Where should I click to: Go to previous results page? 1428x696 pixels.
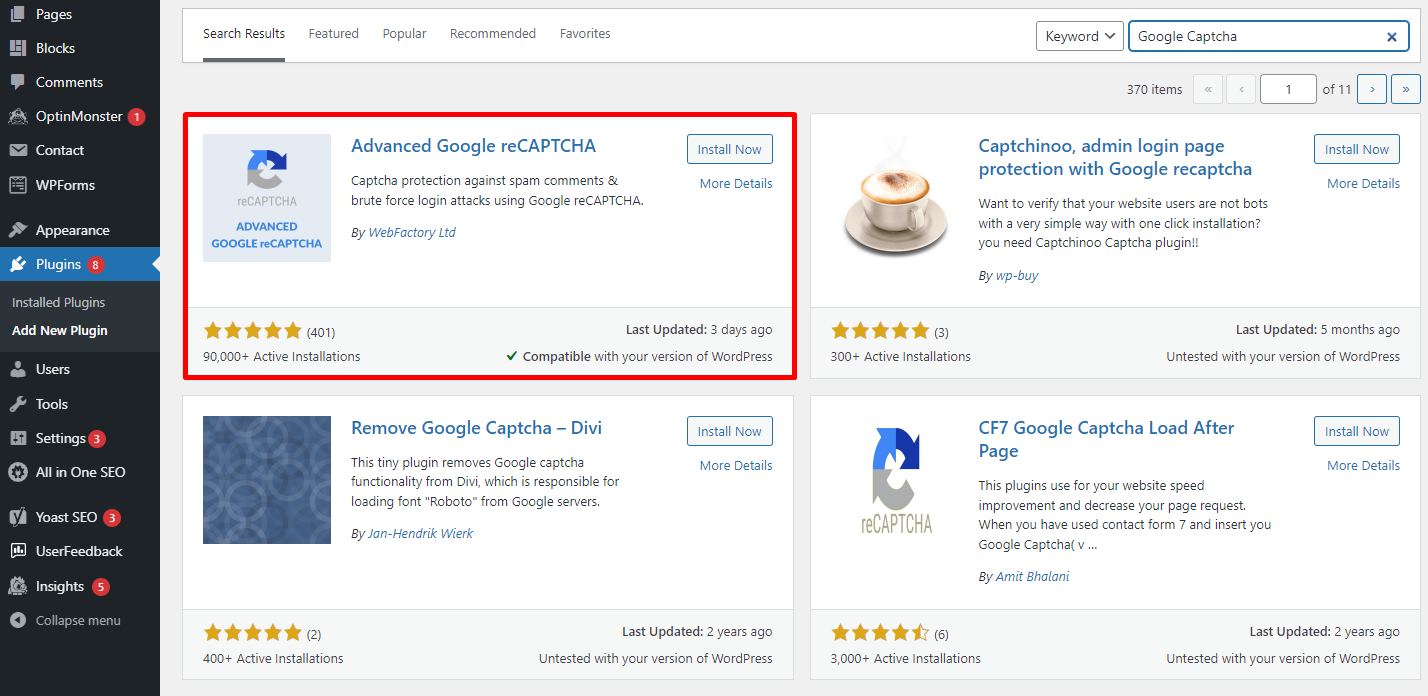[1241, 89]
